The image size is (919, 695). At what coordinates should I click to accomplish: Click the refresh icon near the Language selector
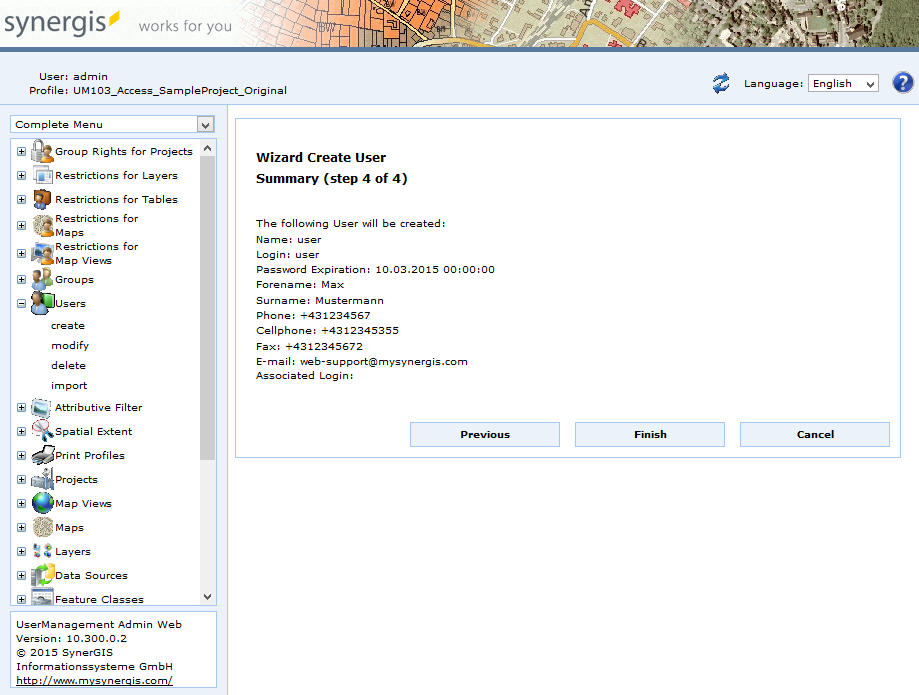coord(720,83)
